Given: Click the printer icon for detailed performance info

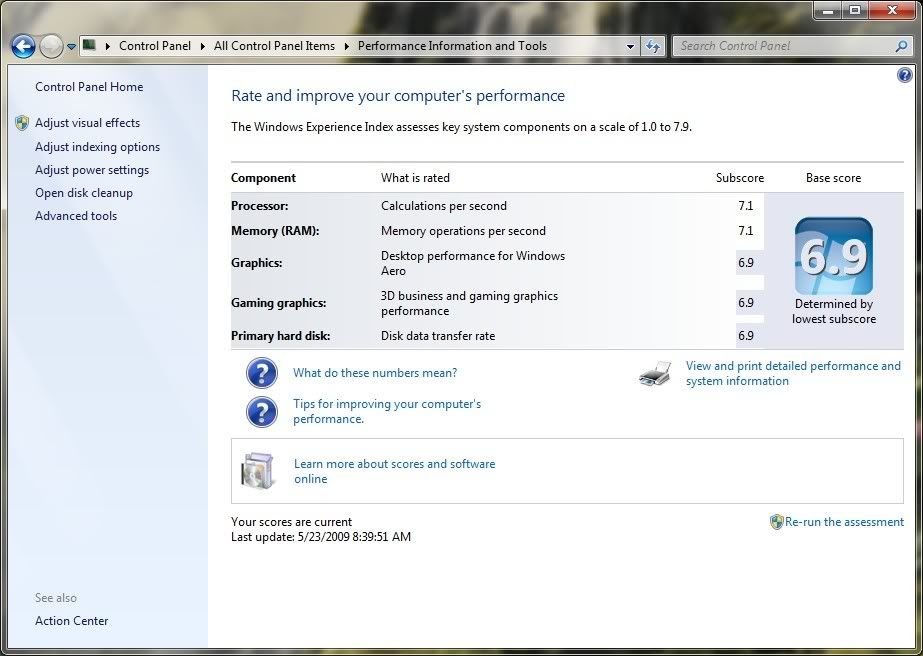Looking at the screenshot, I should click(655, 375).
